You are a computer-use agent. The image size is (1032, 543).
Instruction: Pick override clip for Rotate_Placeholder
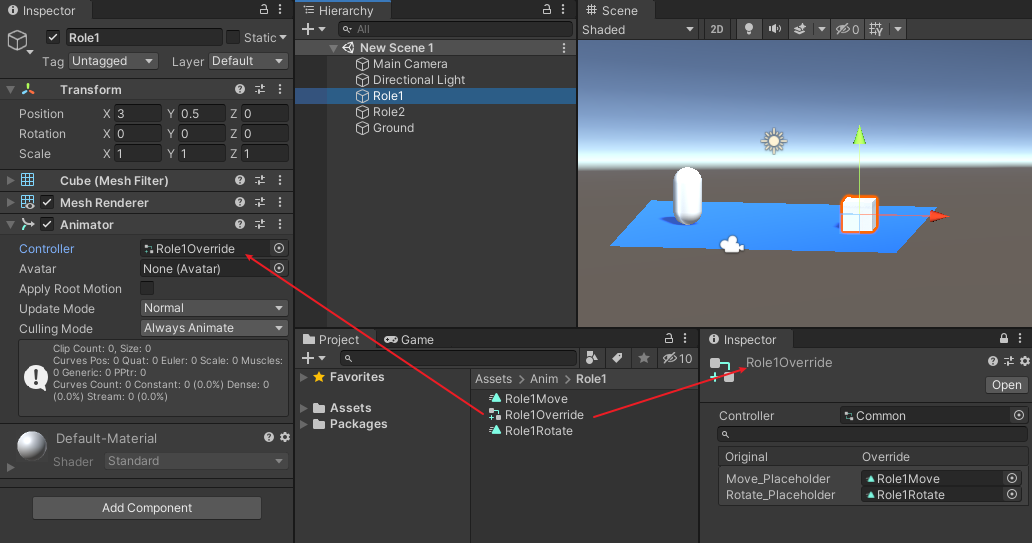(1012, 494)
